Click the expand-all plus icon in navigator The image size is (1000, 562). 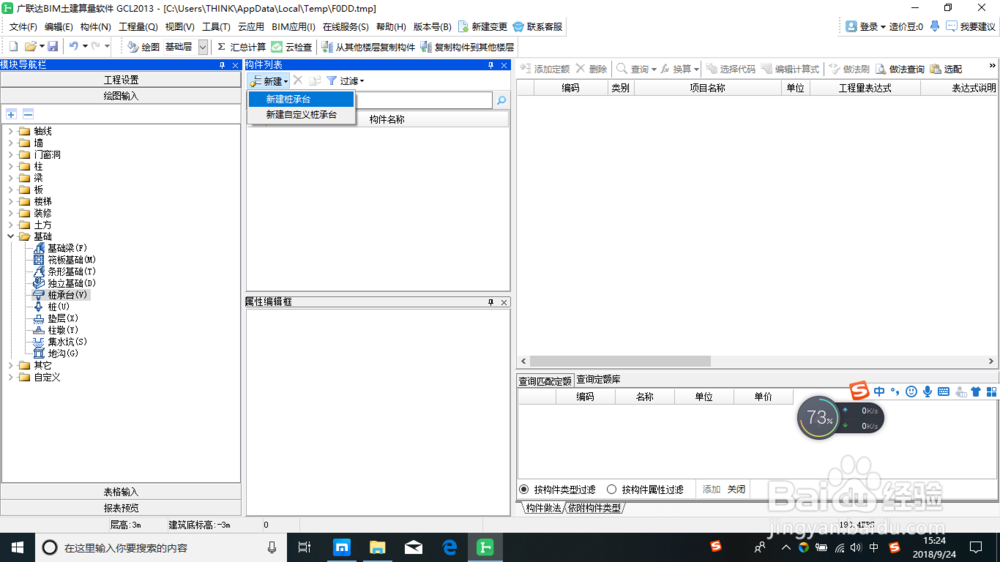click(11, 114)
